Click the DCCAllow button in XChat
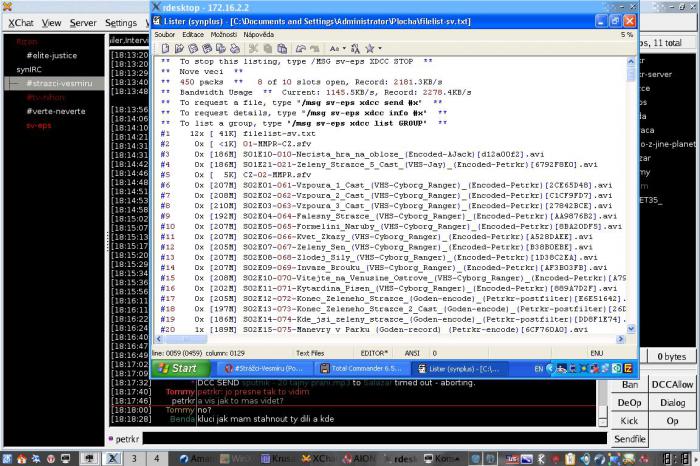The width and height of the screenshot is (700, 466). tap(672, 385)
